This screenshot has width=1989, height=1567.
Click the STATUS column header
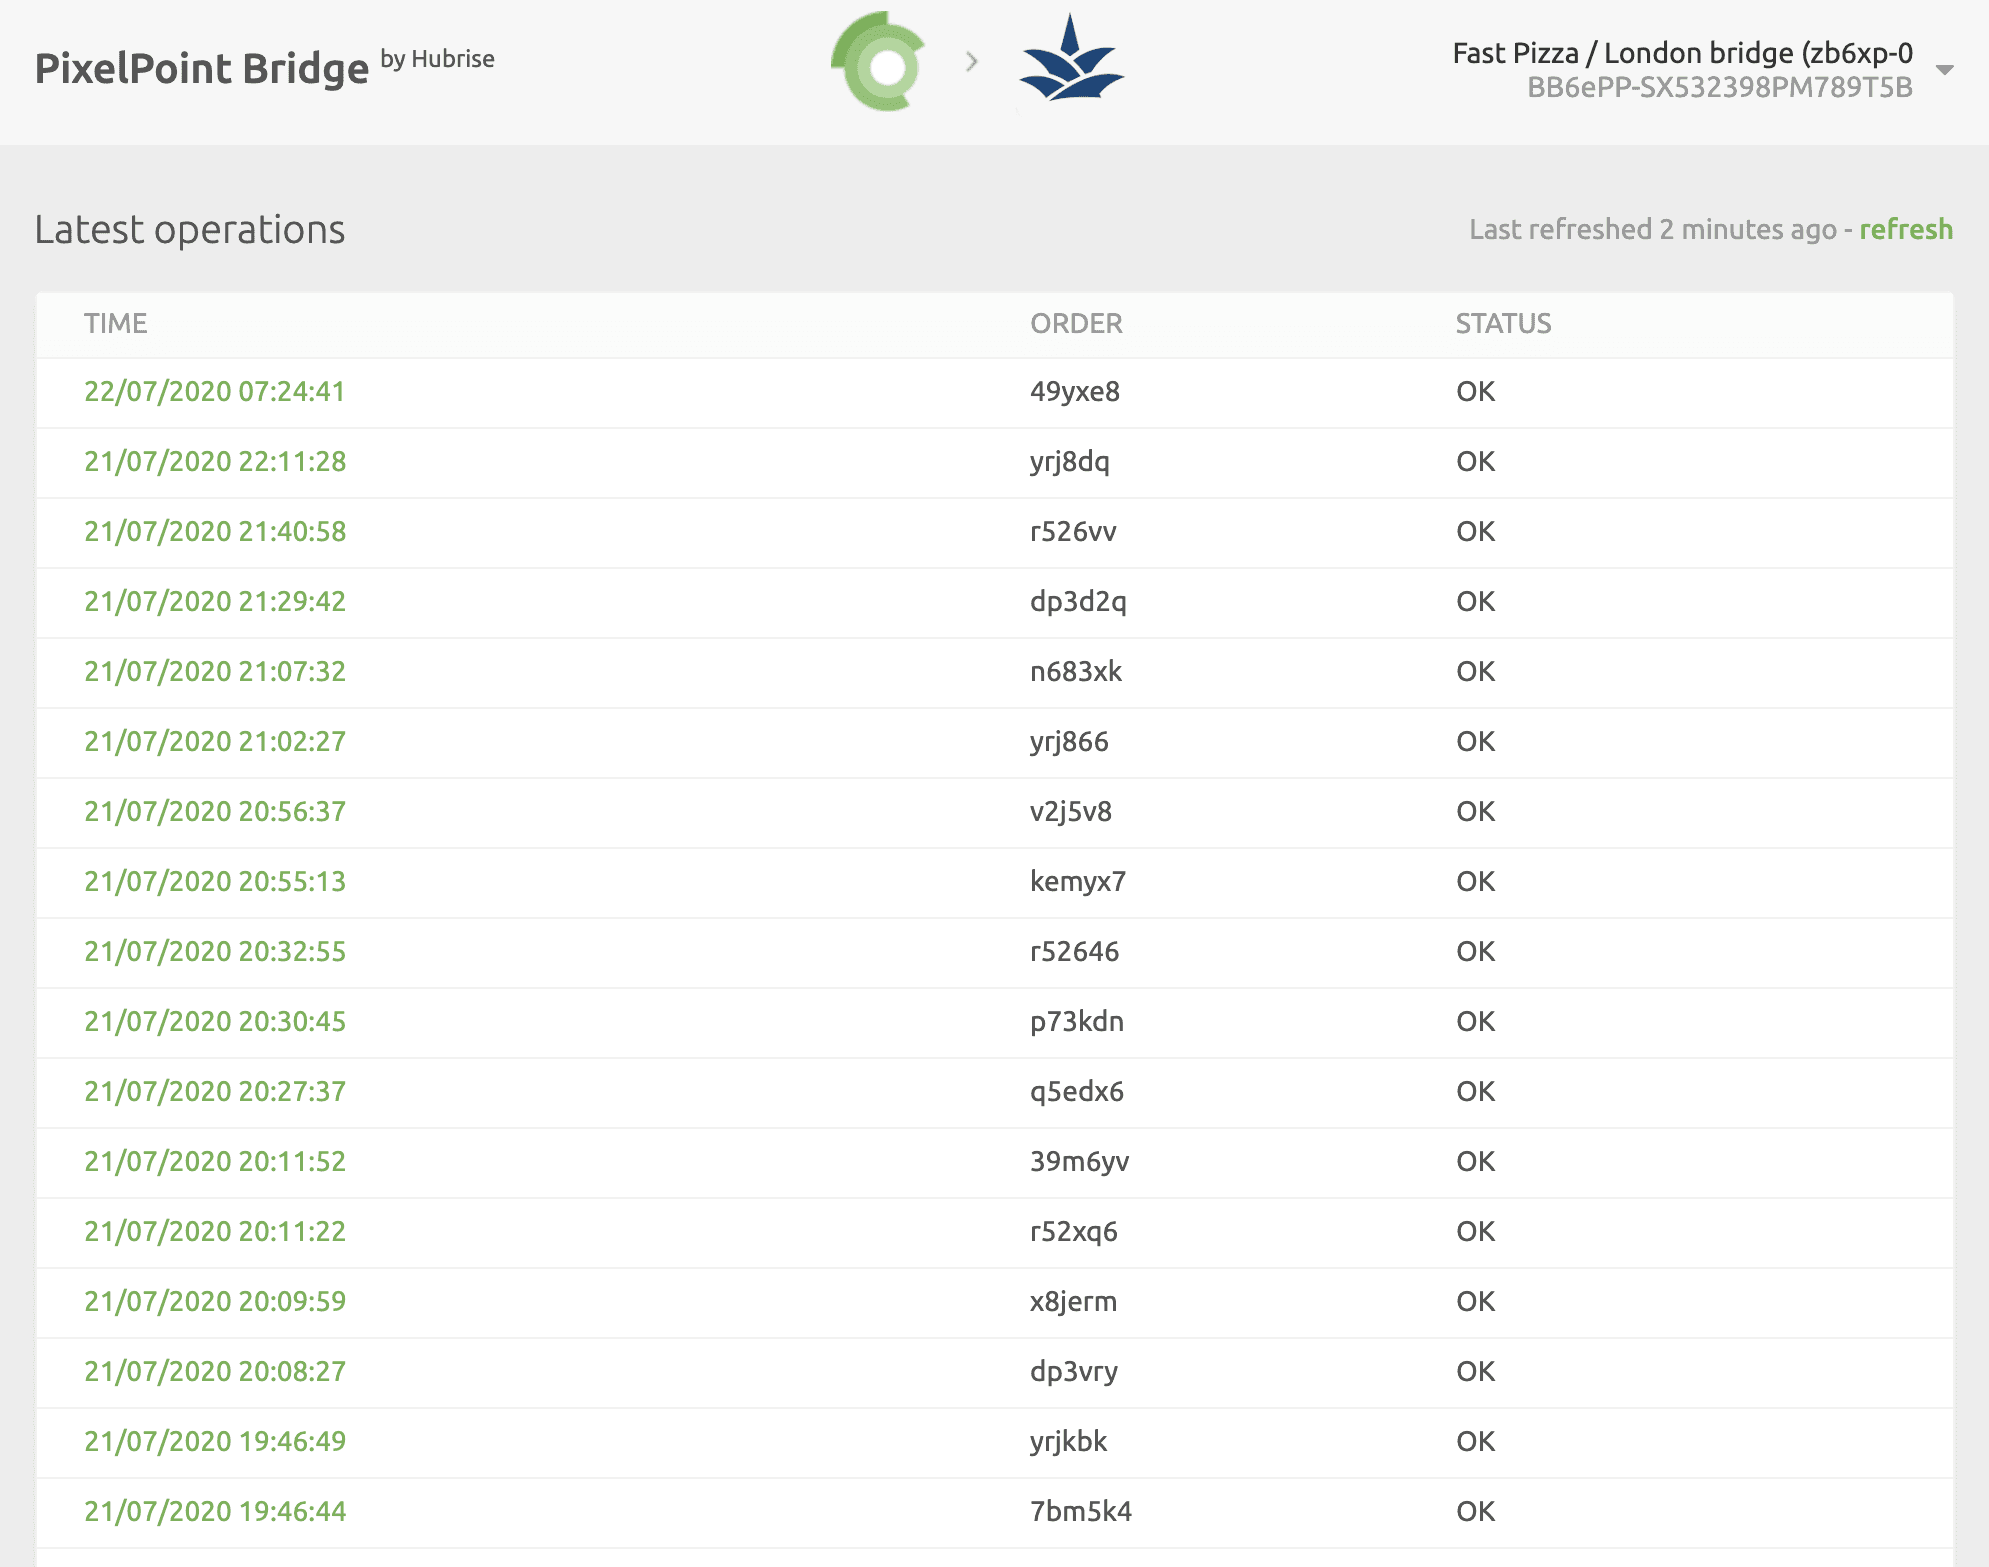coord(1503,323)
